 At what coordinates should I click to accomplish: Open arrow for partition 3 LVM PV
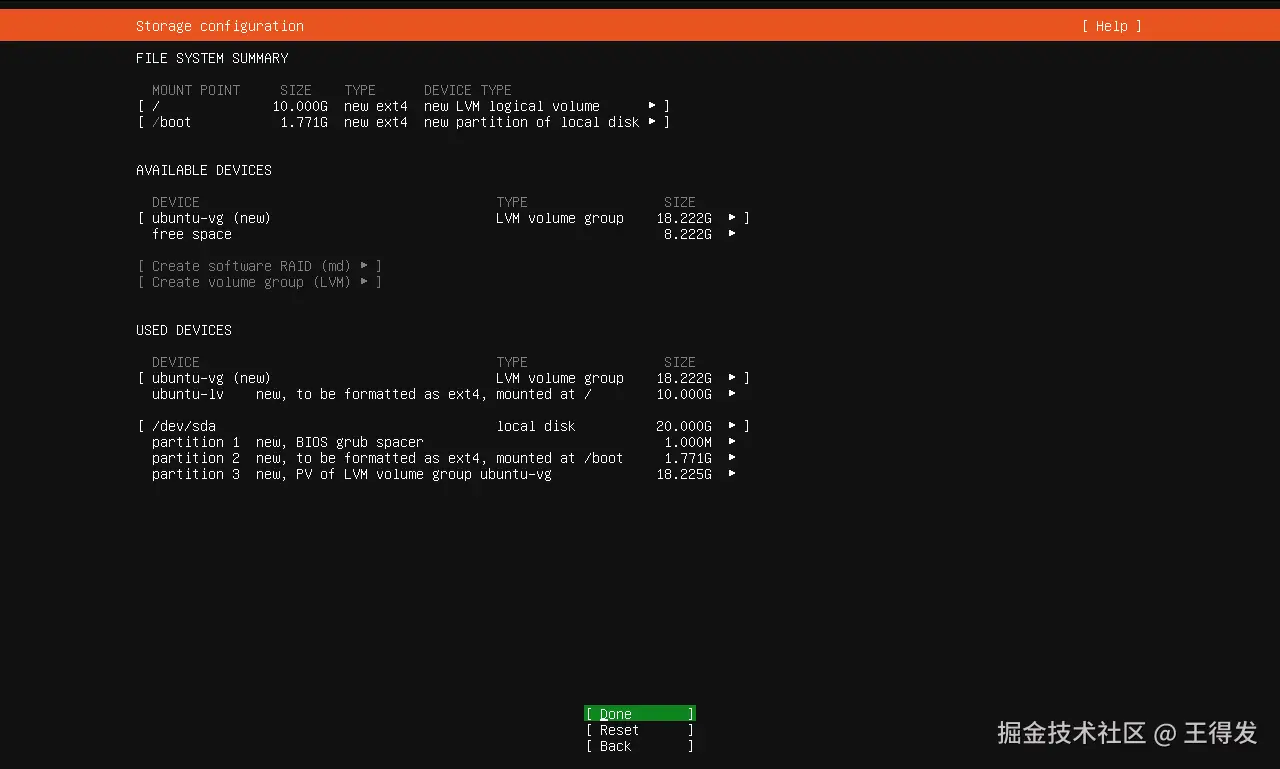pos(732,474)
